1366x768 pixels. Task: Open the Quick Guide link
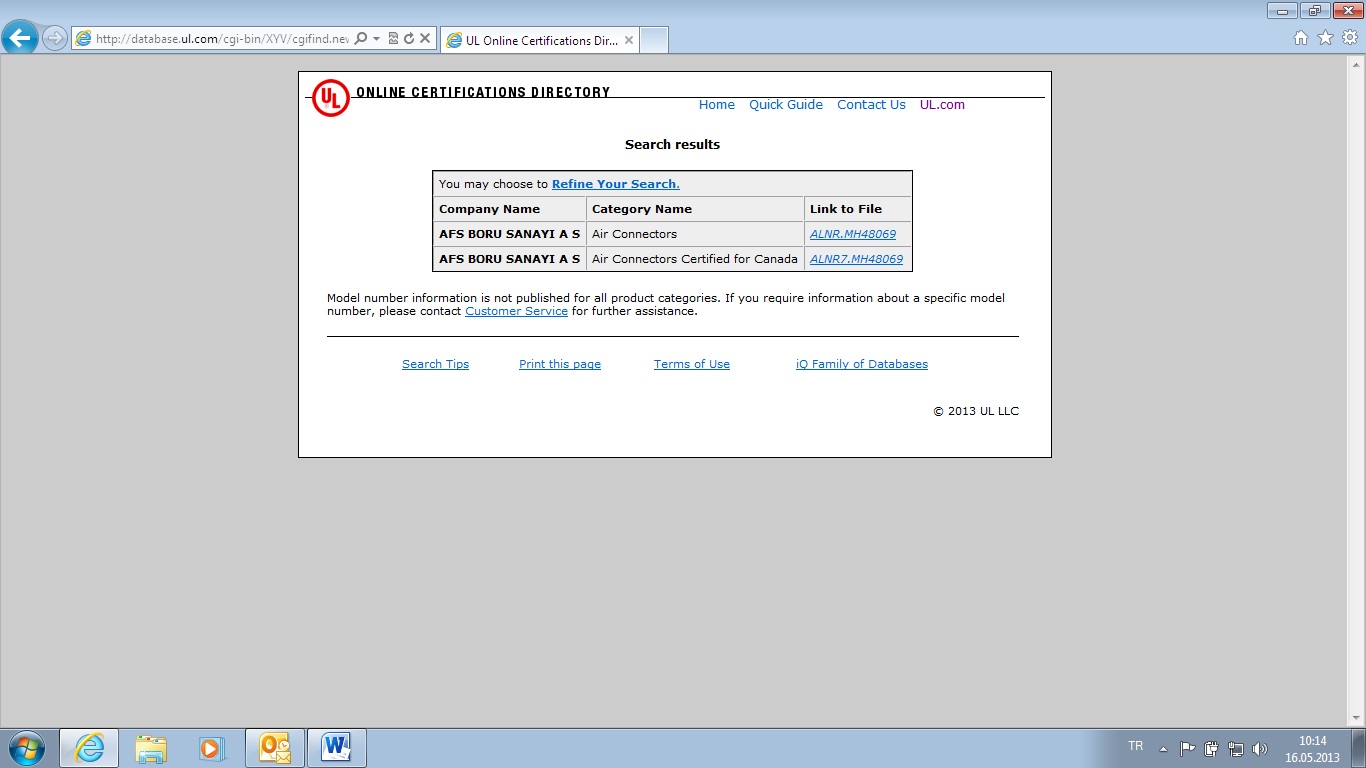coord(786,105)
